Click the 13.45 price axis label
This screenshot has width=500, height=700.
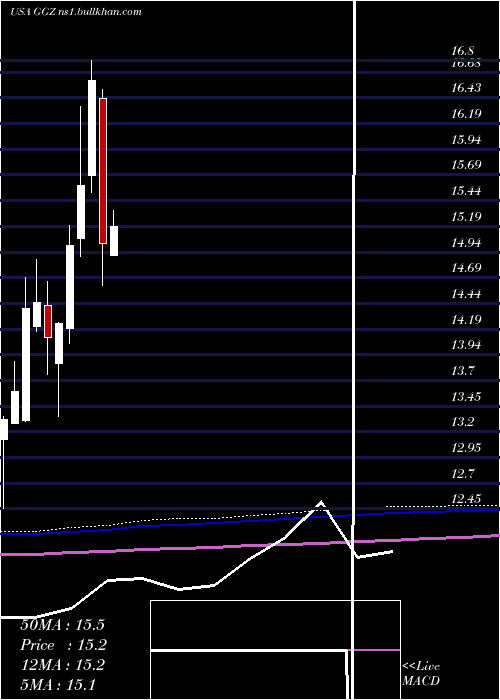point(466,397)
